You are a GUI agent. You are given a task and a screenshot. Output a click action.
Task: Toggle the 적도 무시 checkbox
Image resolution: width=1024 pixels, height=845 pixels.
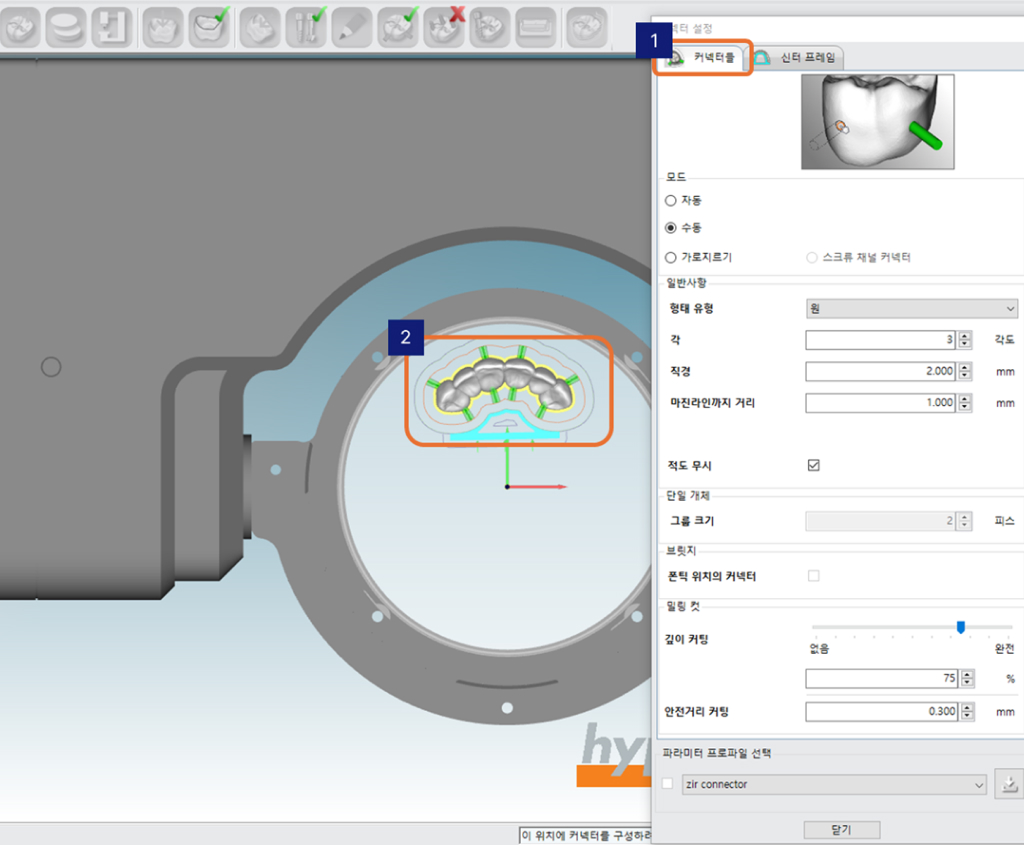[x=813, y=465]
